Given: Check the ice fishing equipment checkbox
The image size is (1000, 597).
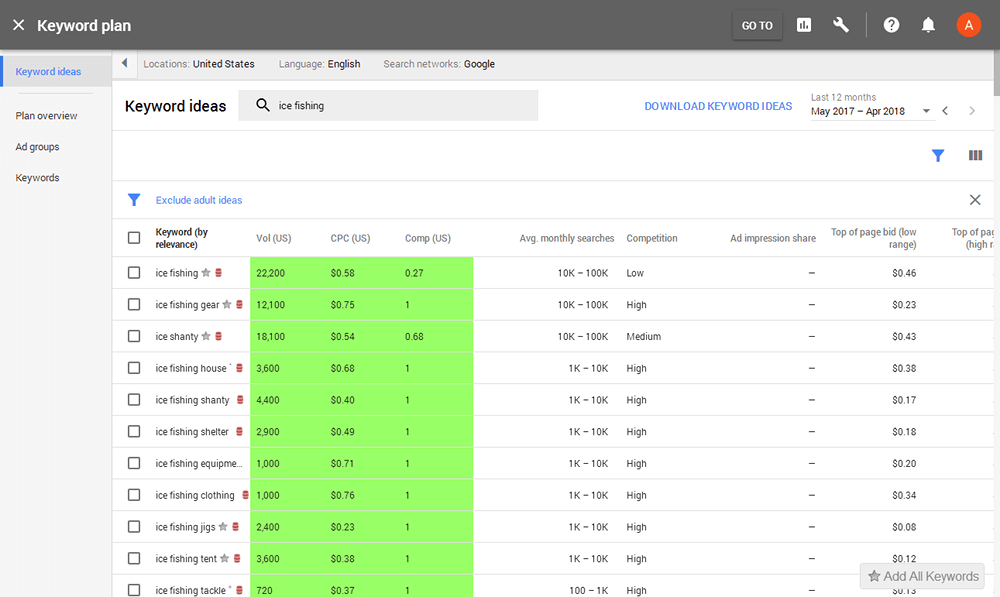Looking at the screenshot, I should [134, 463].
